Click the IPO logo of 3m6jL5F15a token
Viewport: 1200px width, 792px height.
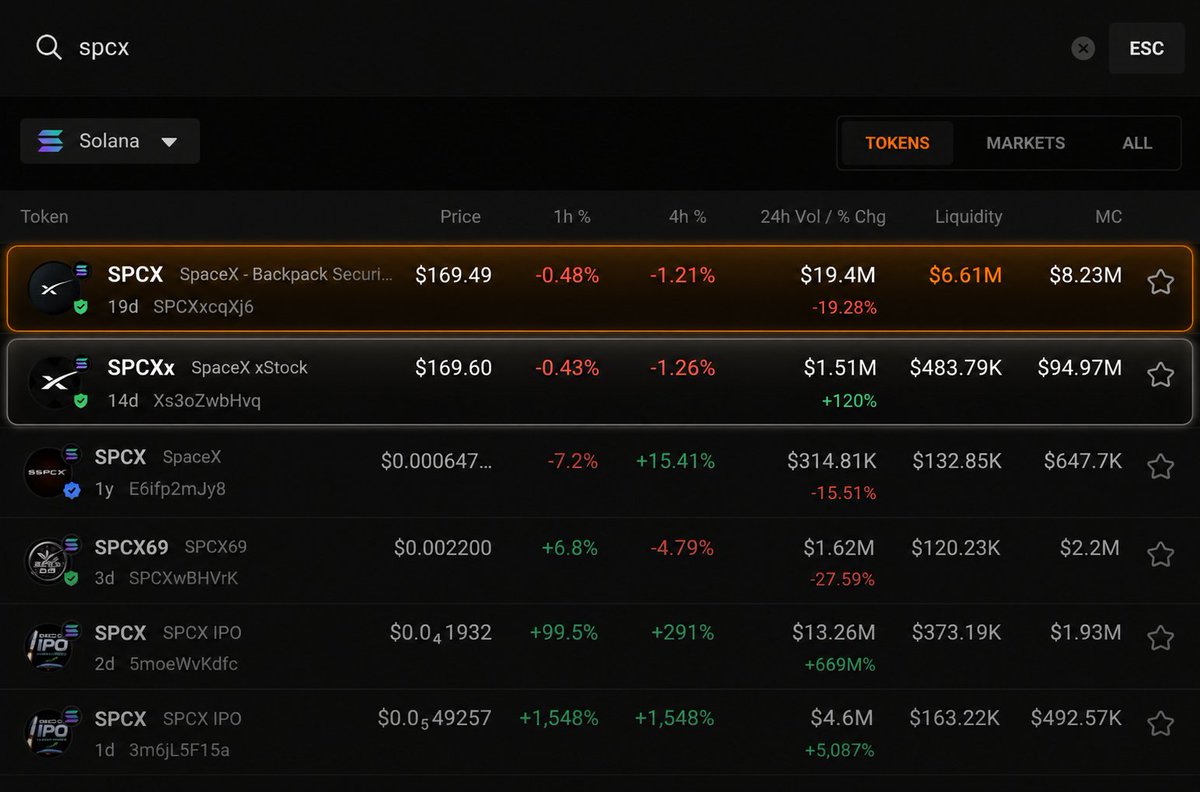click(48, 732)
